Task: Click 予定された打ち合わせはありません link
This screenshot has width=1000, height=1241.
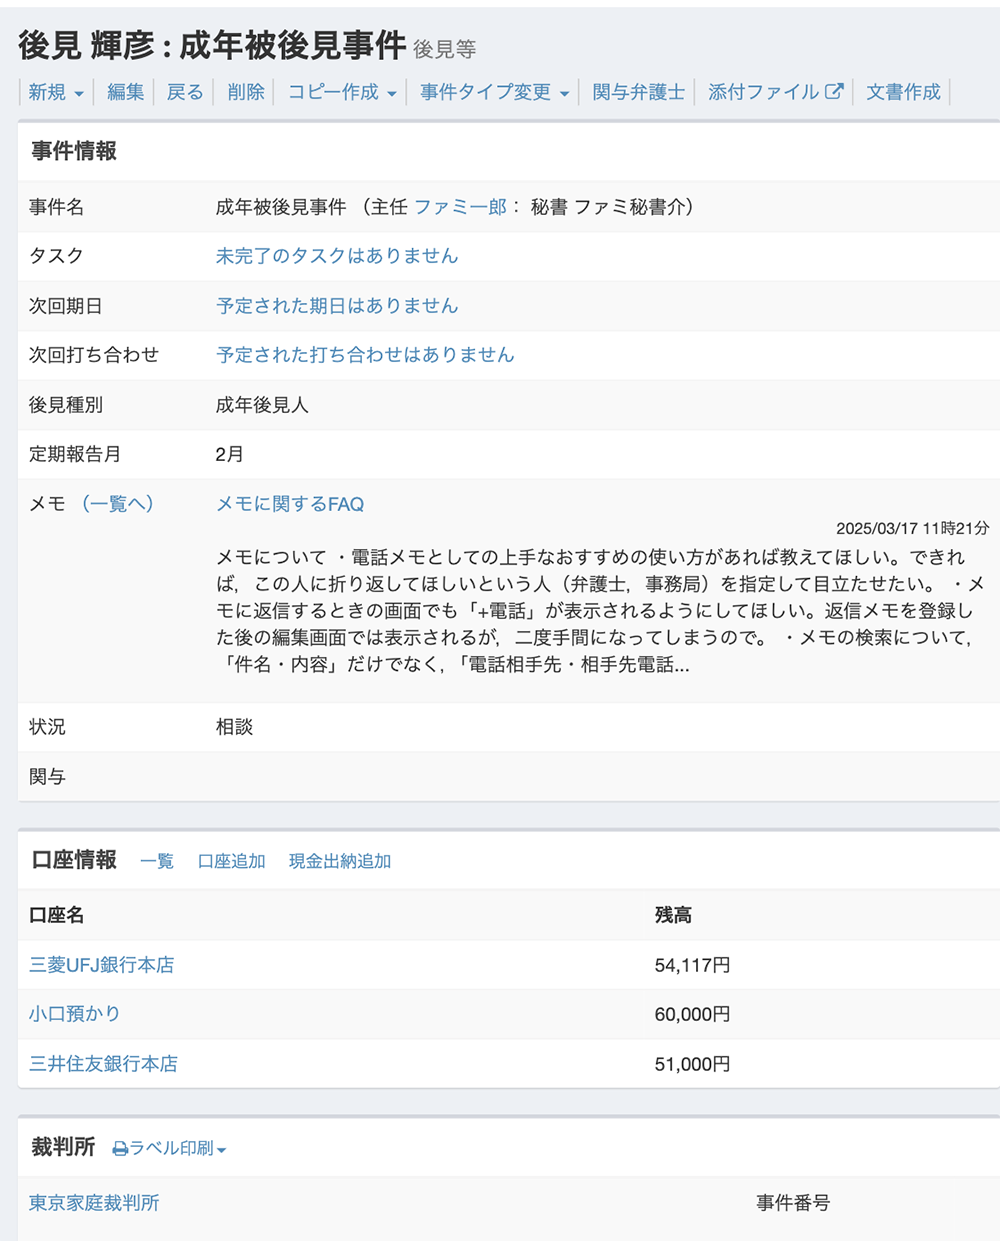Action: coord(365,355)
